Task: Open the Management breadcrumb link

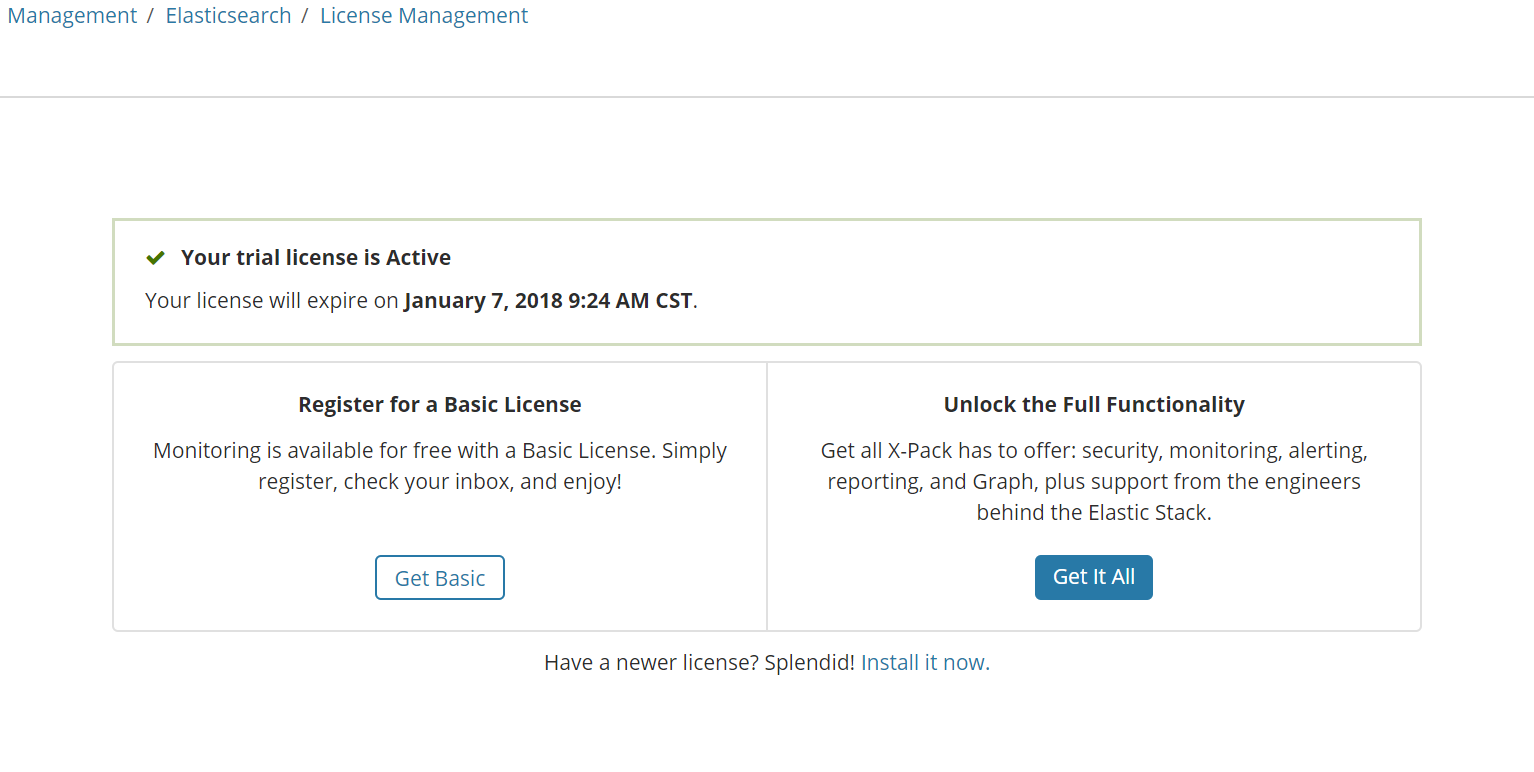Action: click(x=72, y=16)
